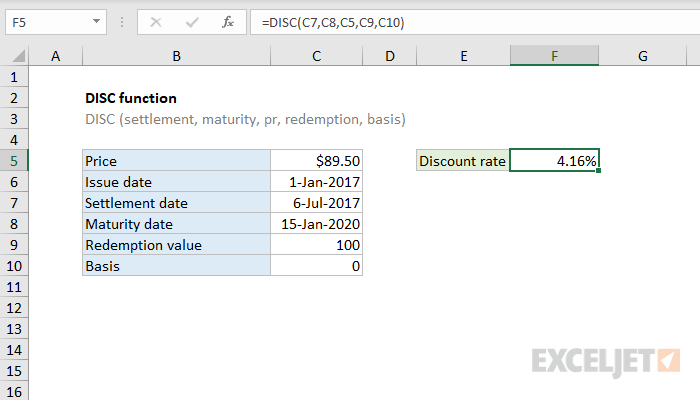
Task: Select row 11 header
Action: pyautogui.click(x=14, y=287)
